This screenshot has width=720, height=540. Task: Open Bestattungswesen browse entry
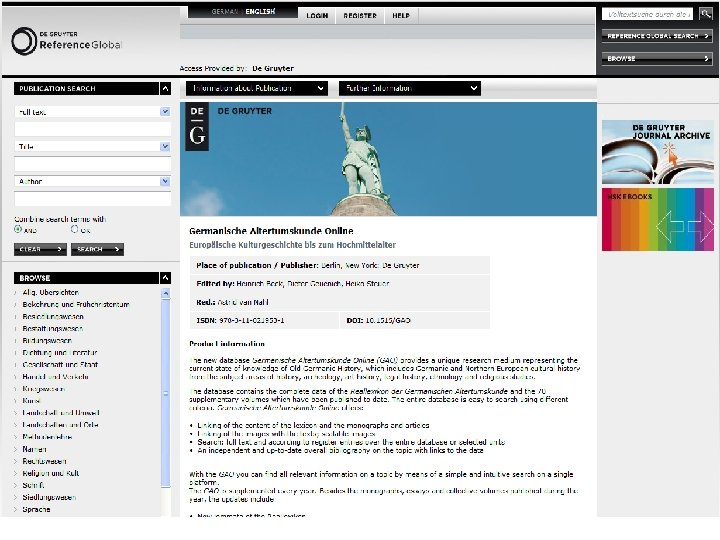[x=52, y=328]
